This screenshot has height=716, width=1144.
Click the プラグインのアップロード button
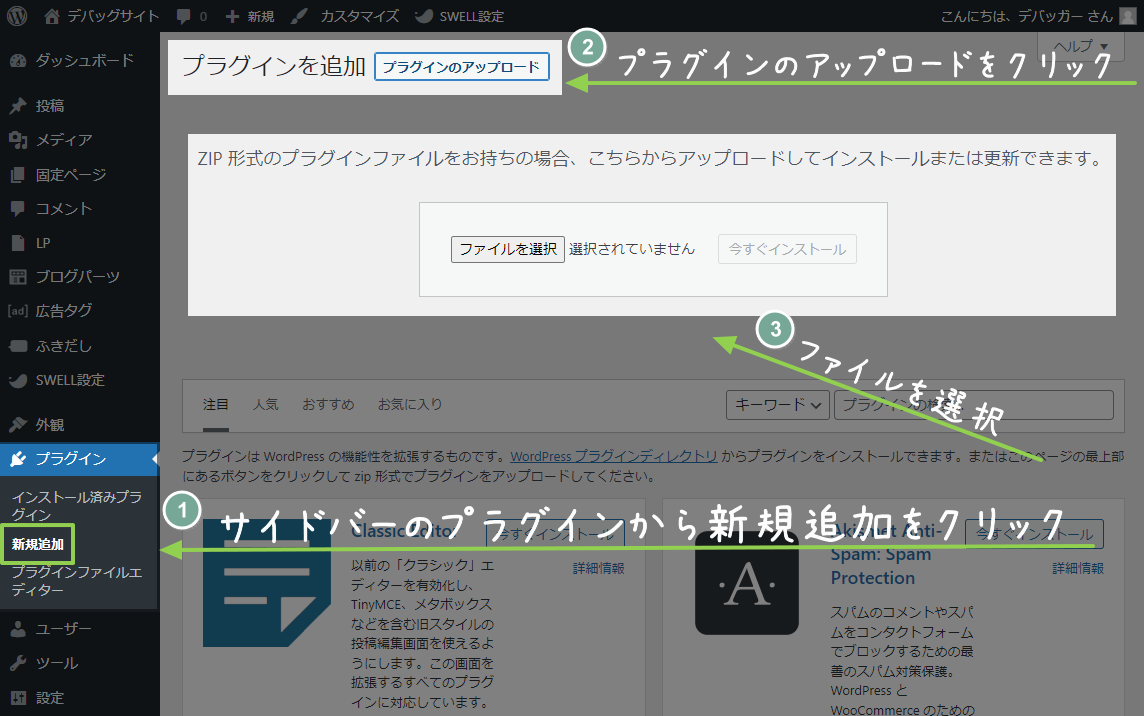pos(461,67)
